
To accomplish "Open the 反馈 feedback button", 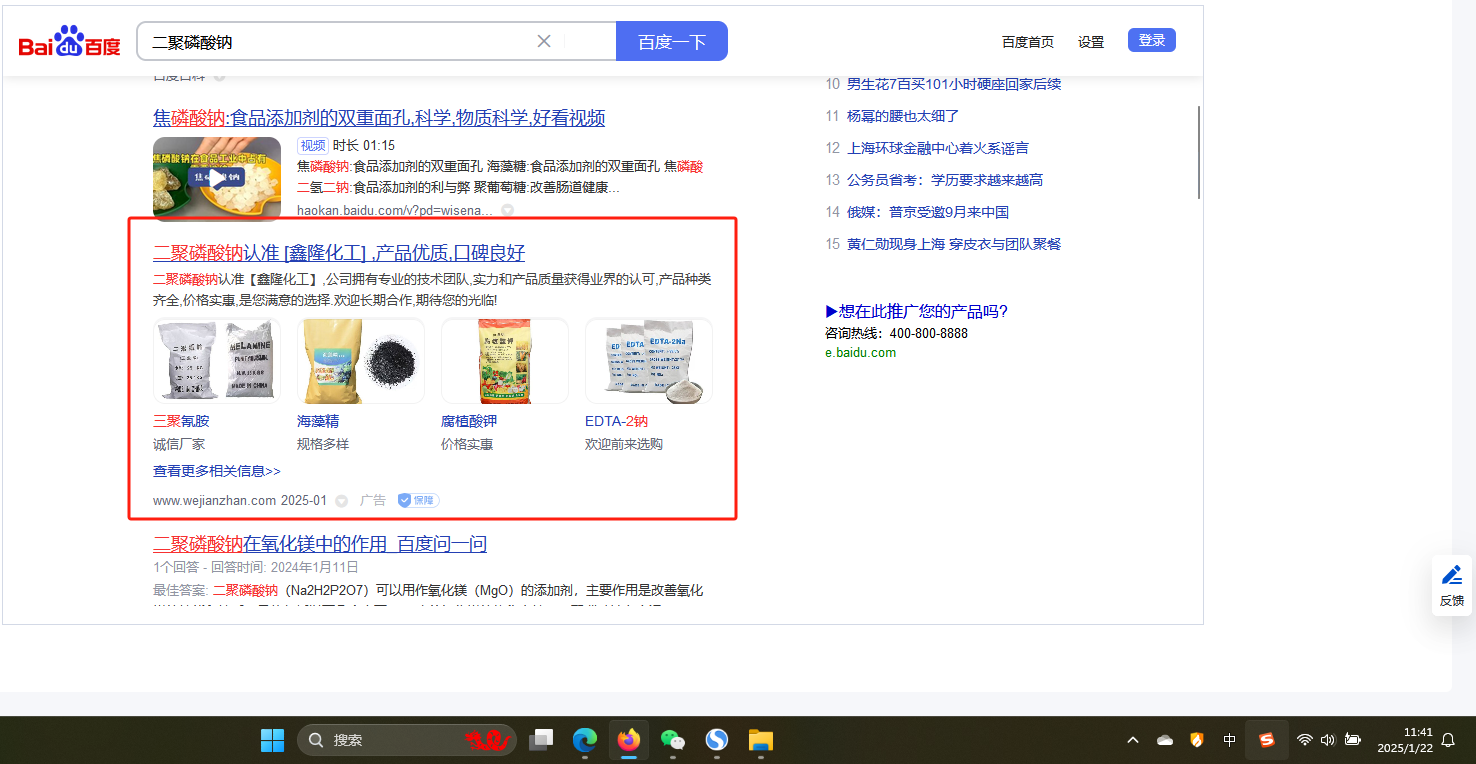I will [1452, 585].
